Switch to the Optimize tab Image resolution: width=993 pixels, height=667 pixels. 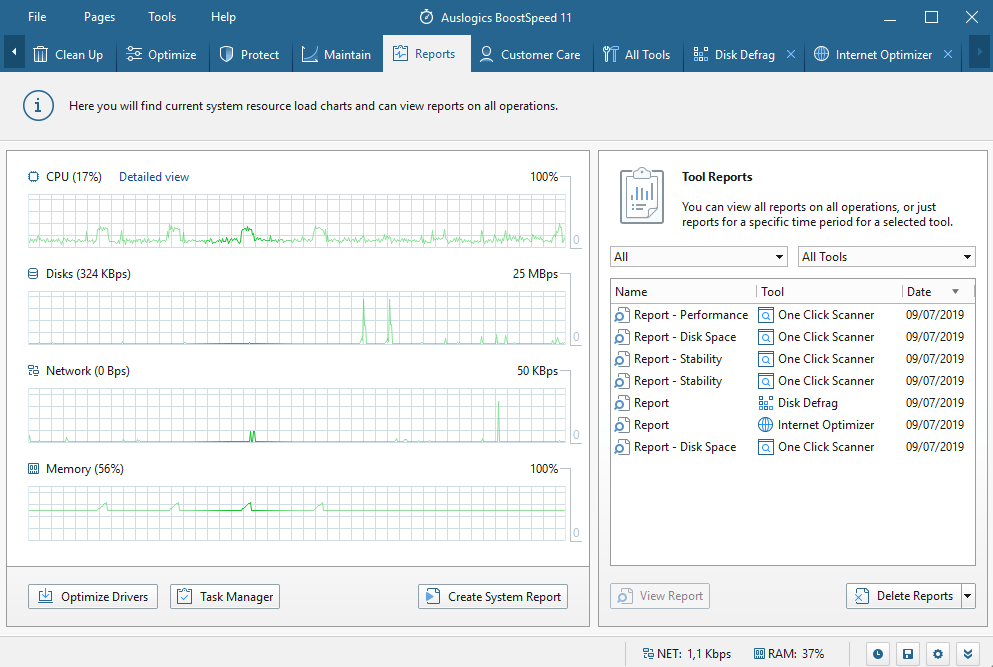coord(162,55)
